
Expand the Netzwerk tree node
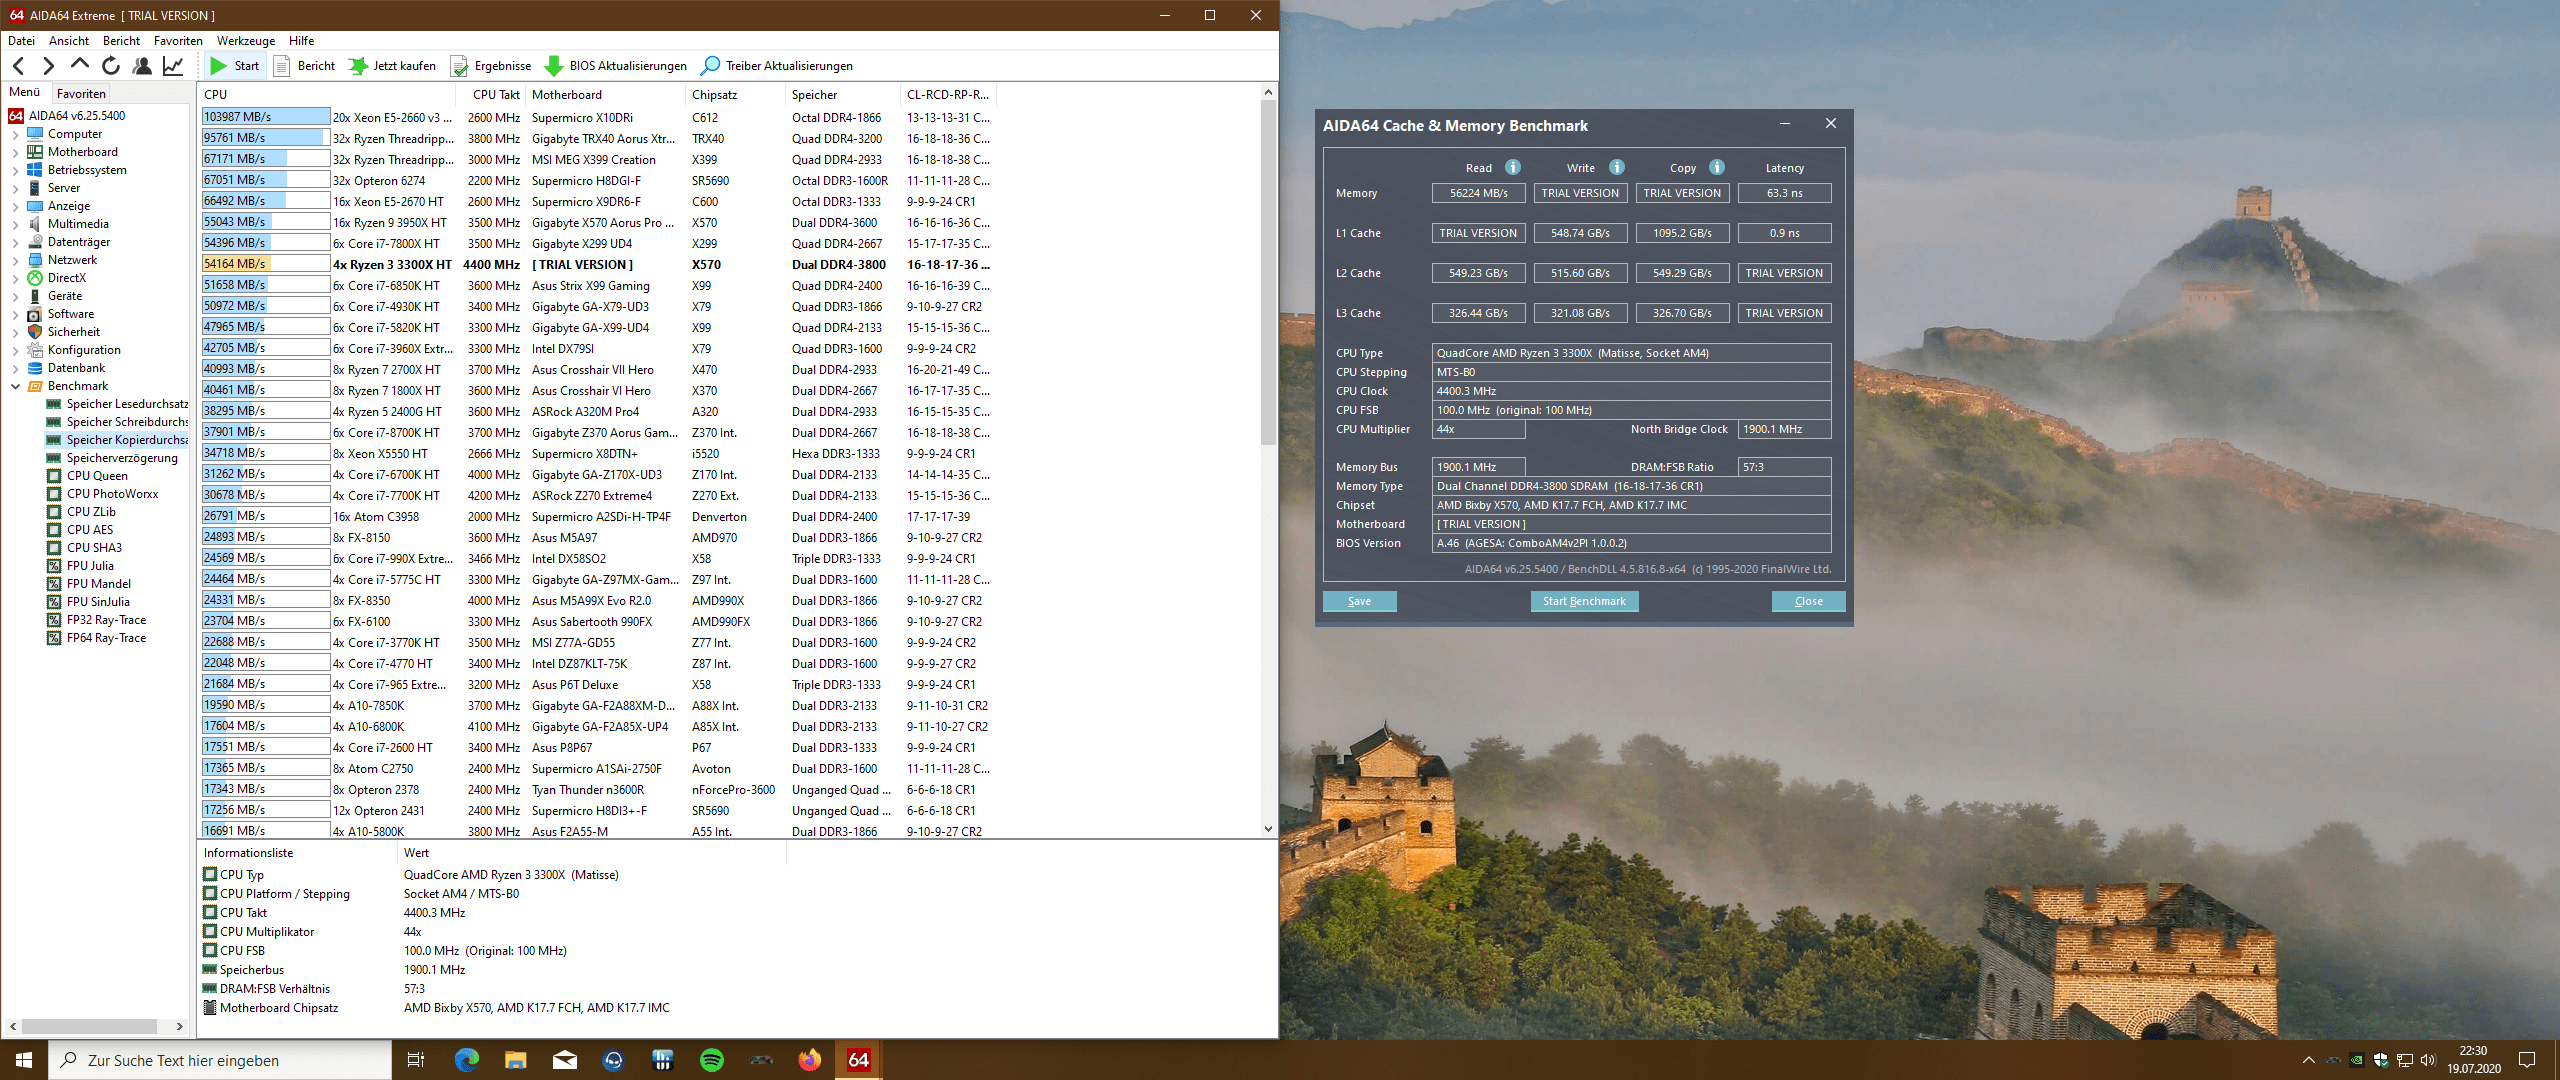tap(15, 261)
